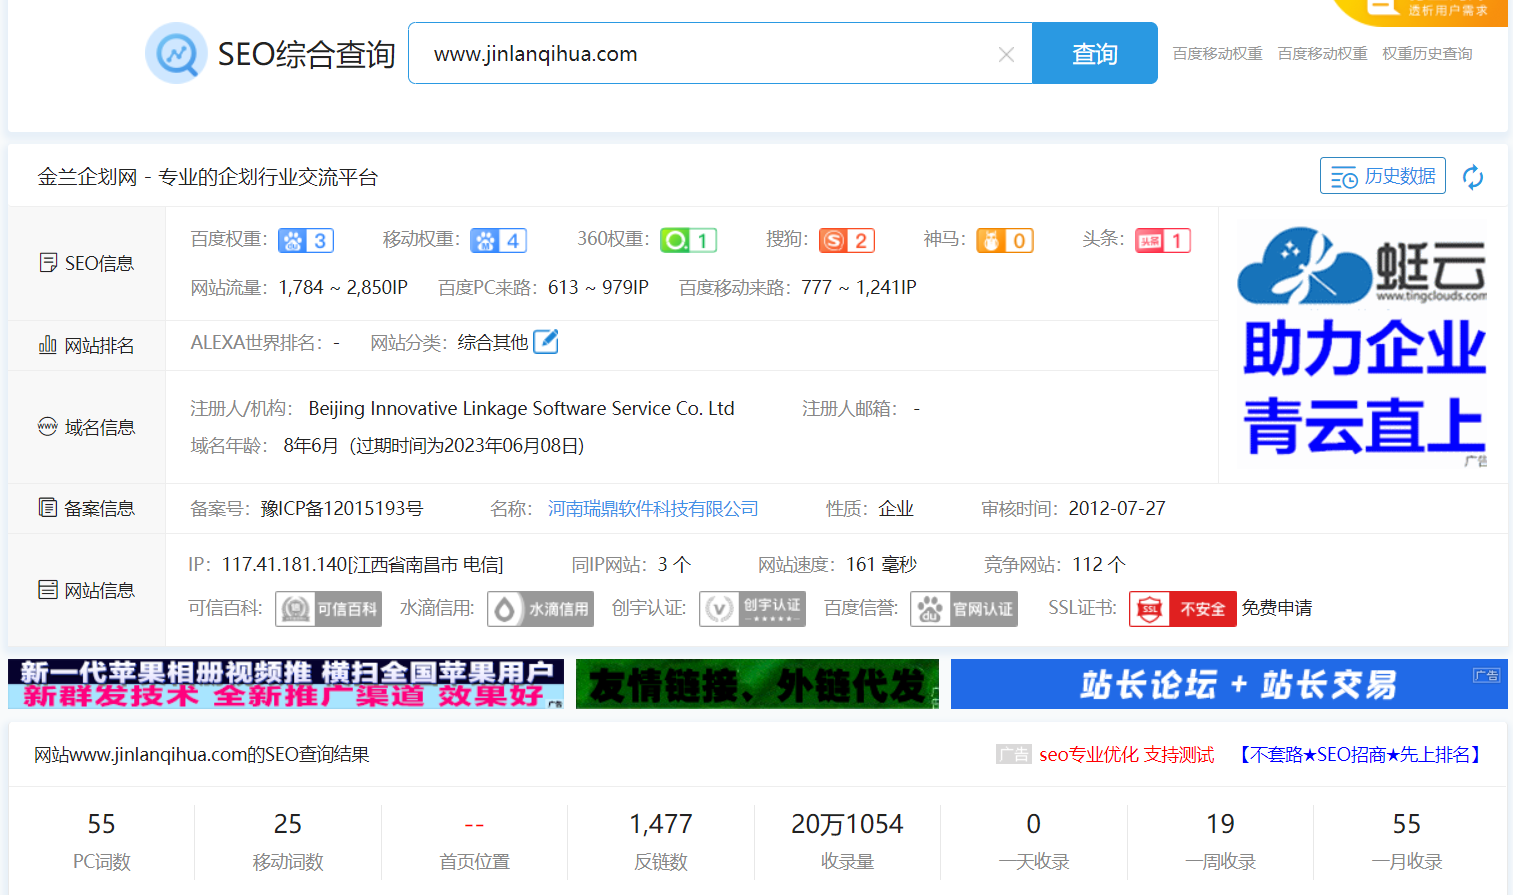
Task: Click the registrant Beijing Innovative Linkage Software text
Action: [x=521, y=409]
